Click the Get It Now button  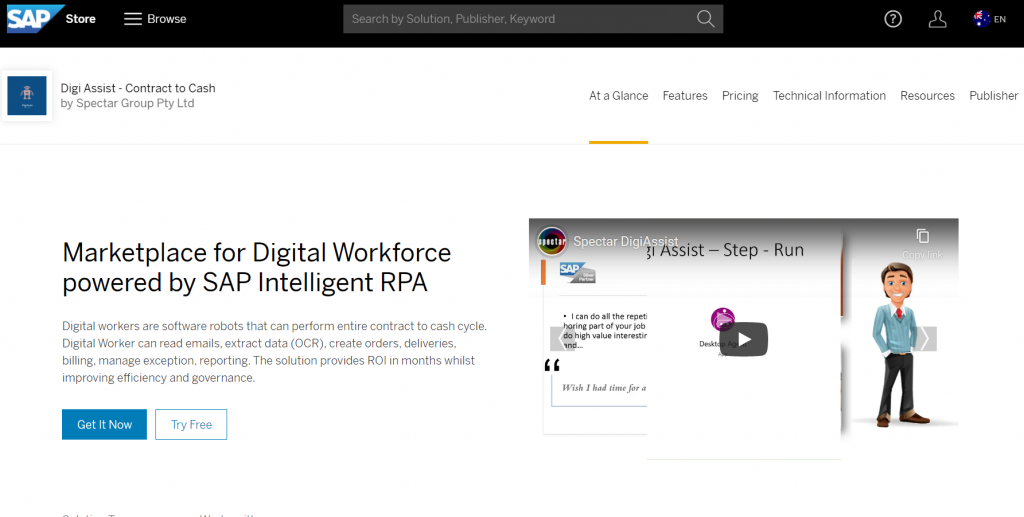104,424
